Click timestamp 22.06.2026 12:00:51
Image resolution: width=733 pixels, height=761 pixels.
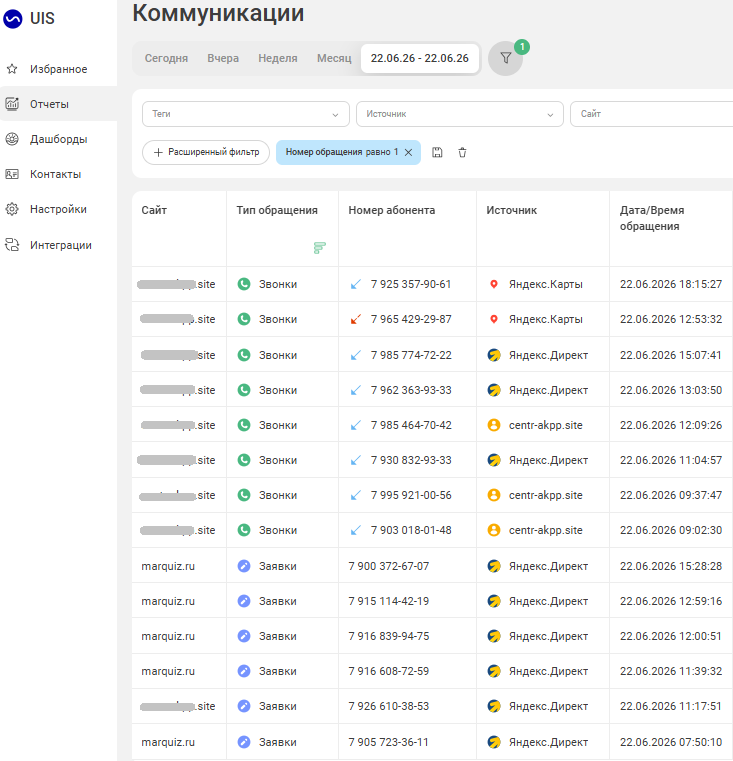point(671,636)
